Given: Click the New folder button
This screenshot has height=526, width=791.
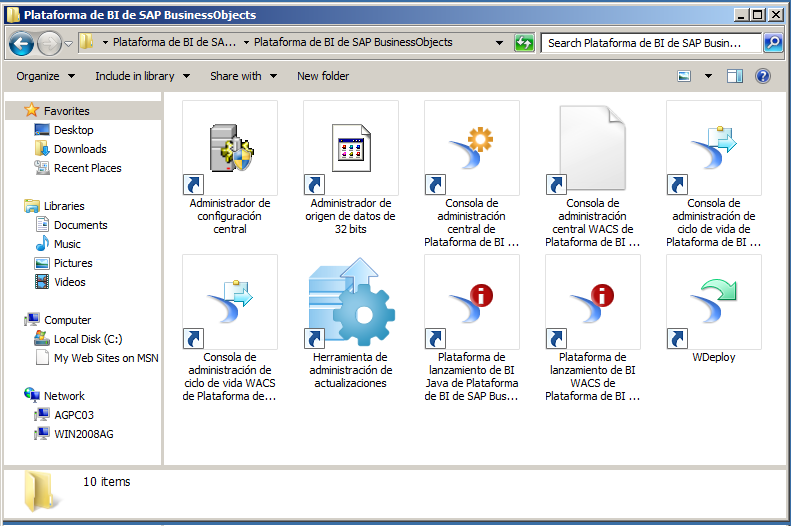Looking at the screenshot, I should (x=323, y=76).
